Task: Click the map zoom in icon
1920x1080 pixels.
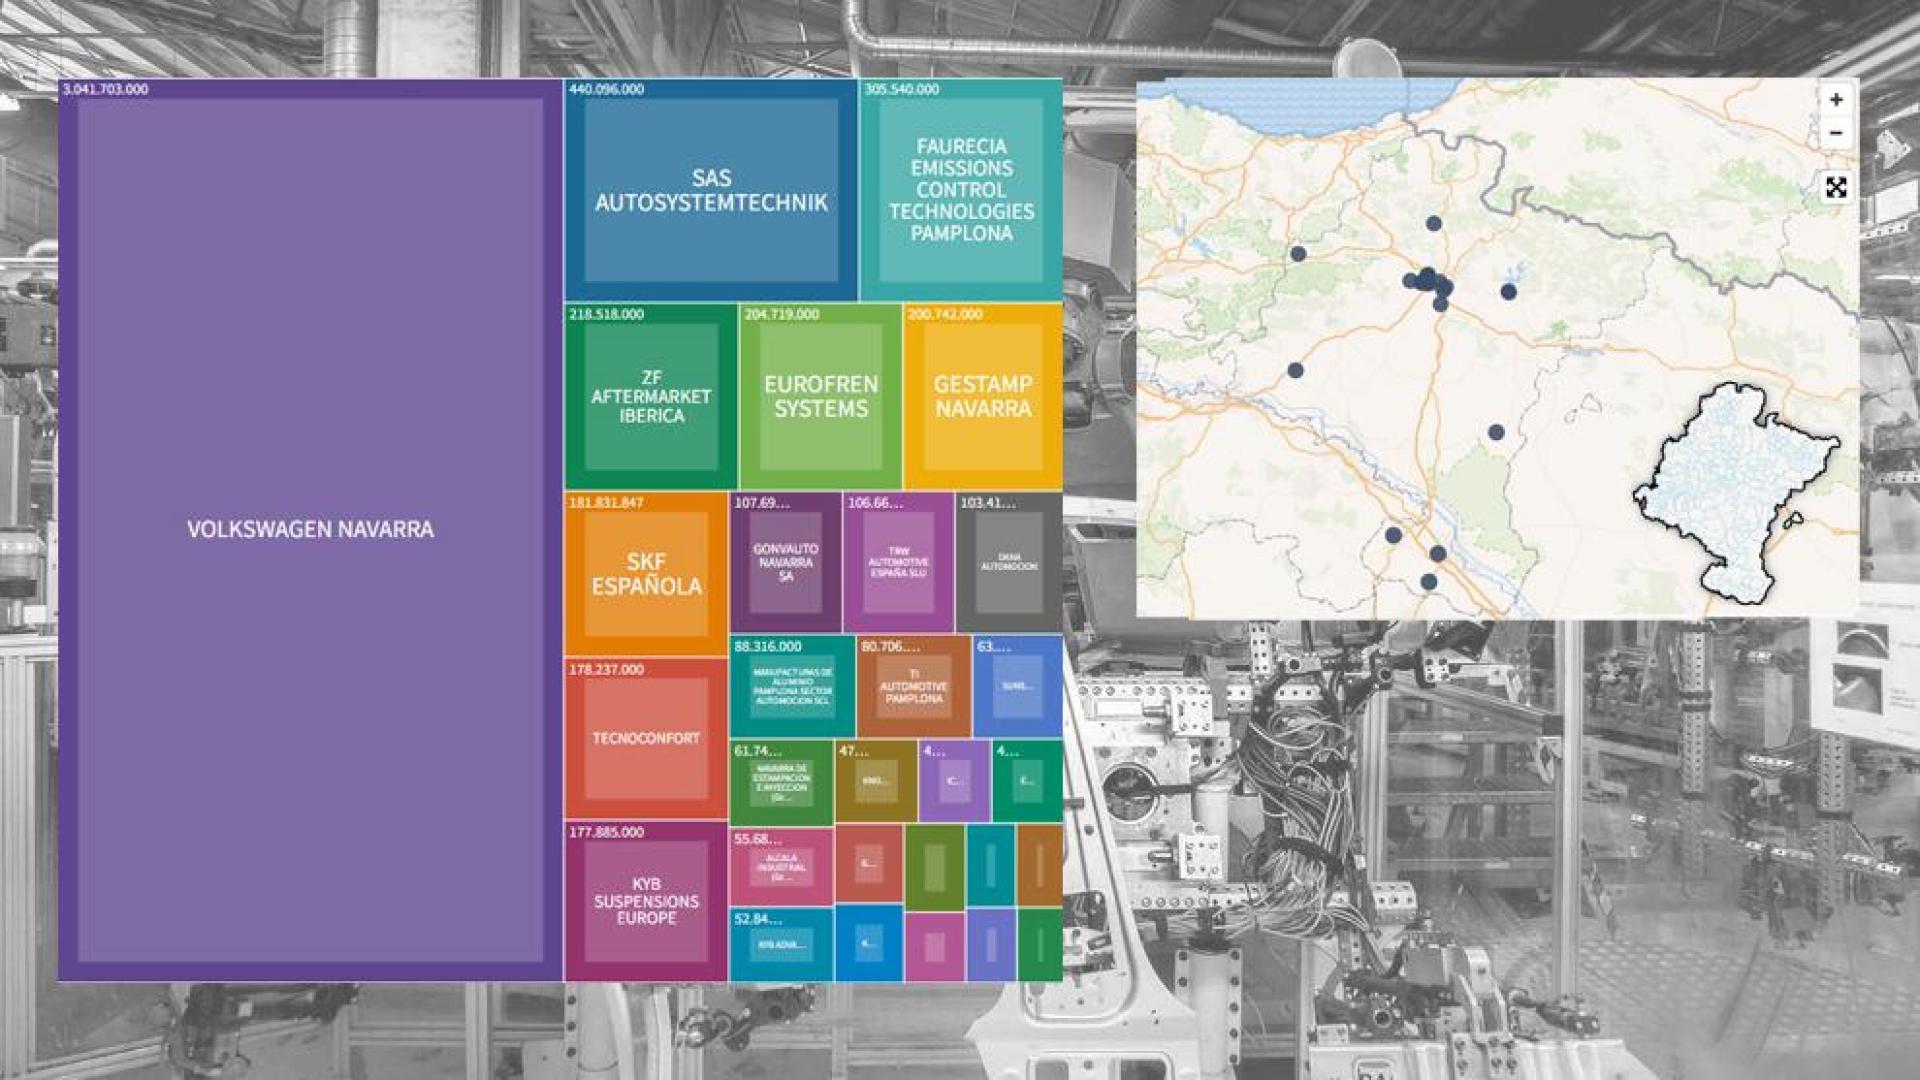Action: (x=1836, y=100)
